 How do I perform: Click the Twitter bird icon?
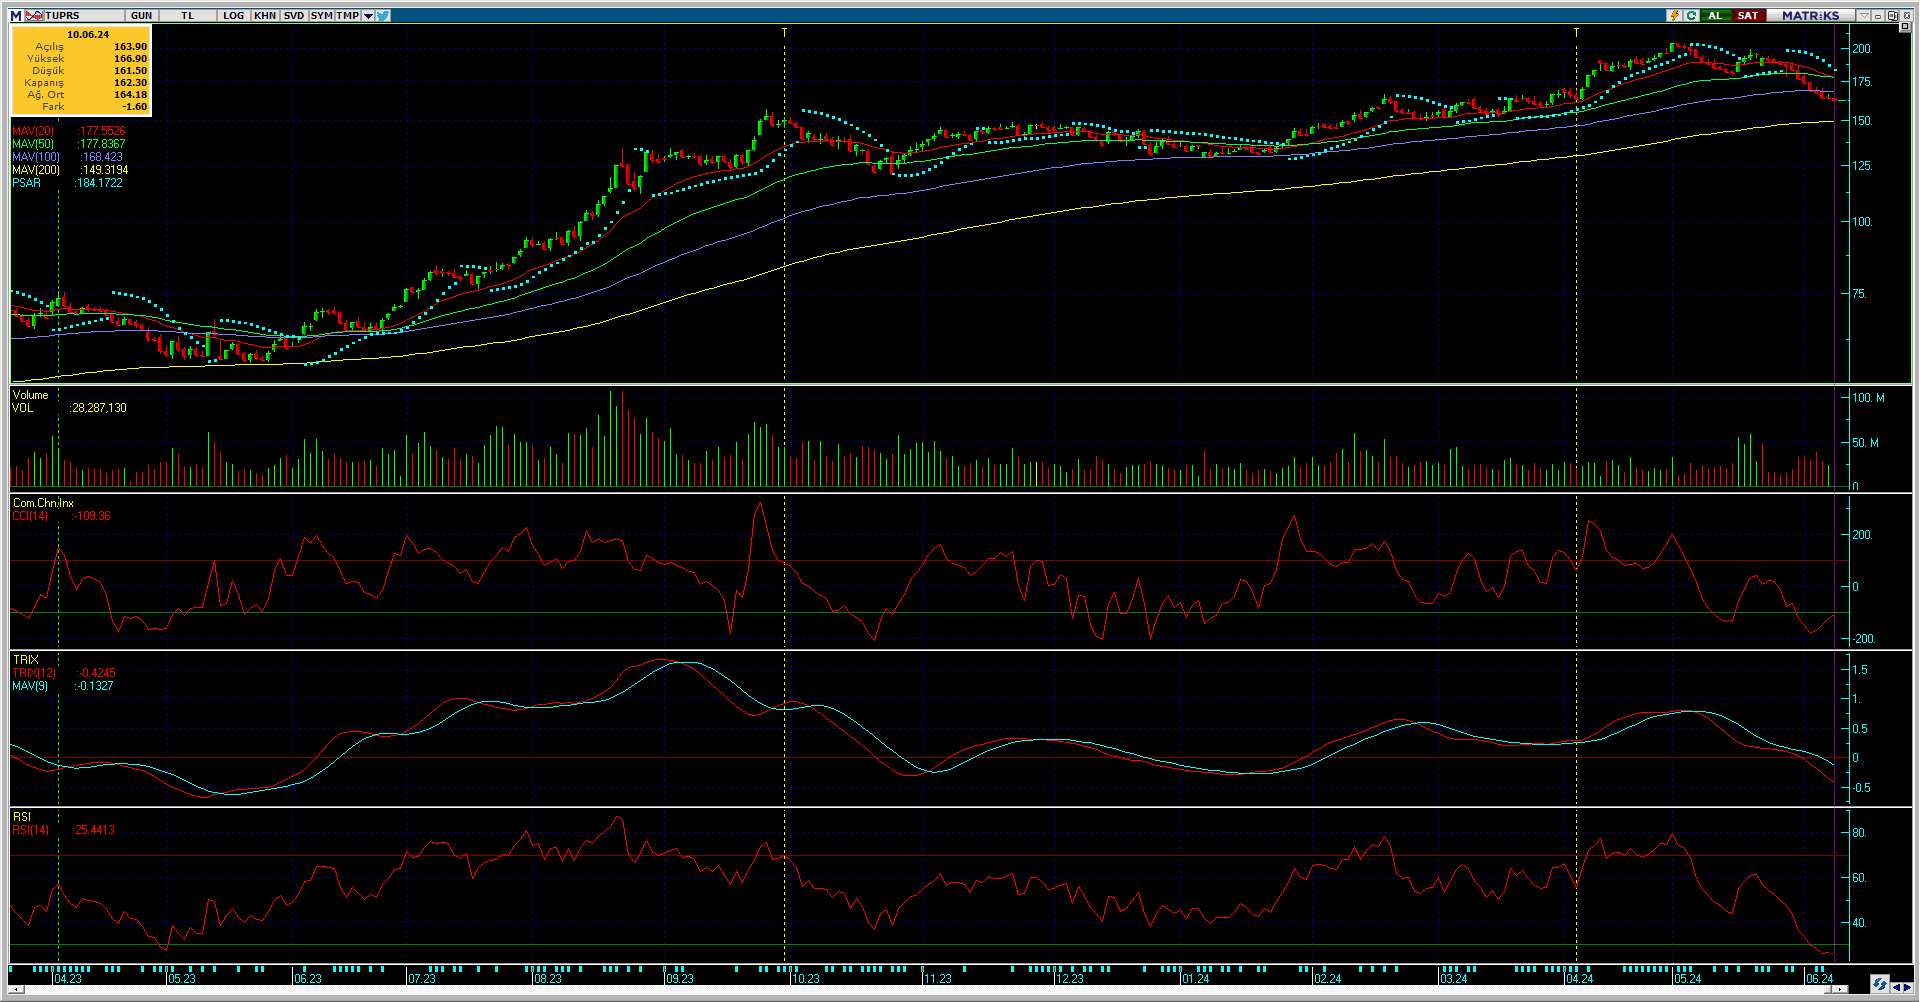coord(383,15)
